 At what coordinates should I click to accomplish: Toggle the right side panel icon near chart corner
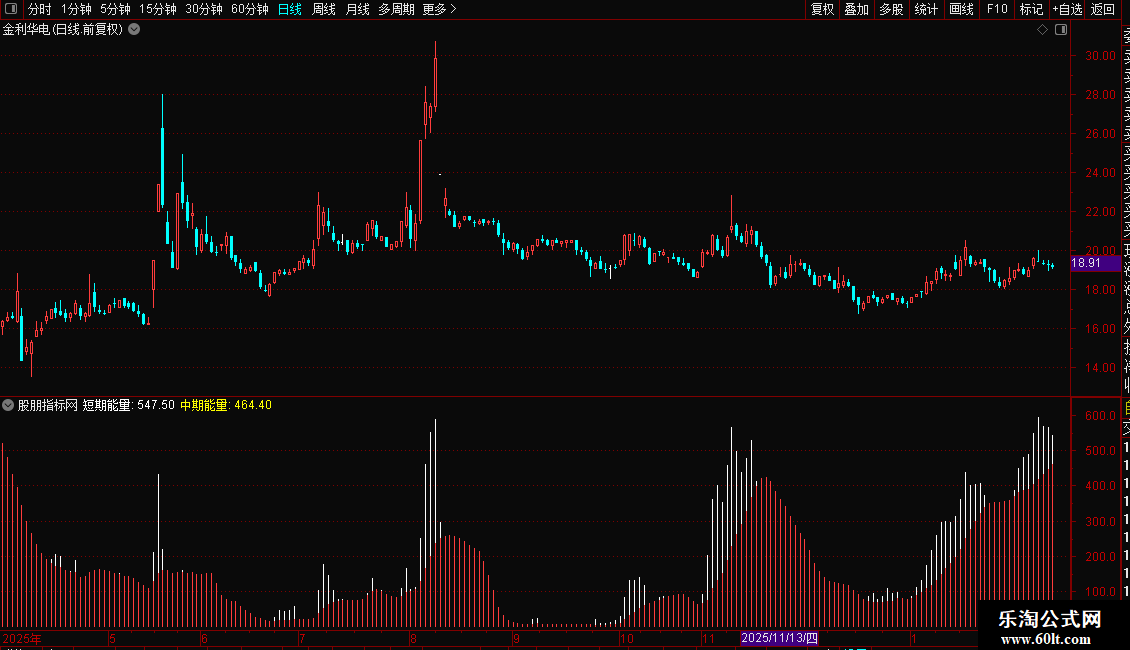click(1061, 30)
